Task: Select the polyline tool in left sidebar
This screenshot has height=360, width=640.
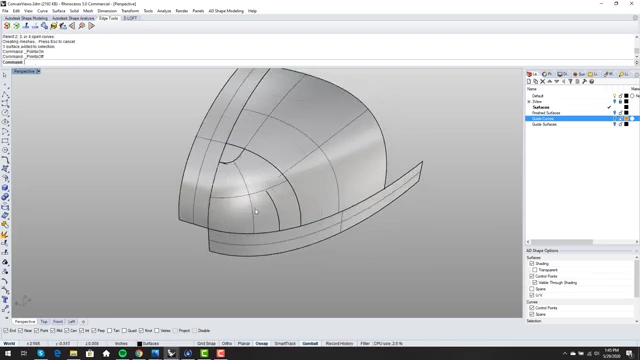Action: point(5,94)
